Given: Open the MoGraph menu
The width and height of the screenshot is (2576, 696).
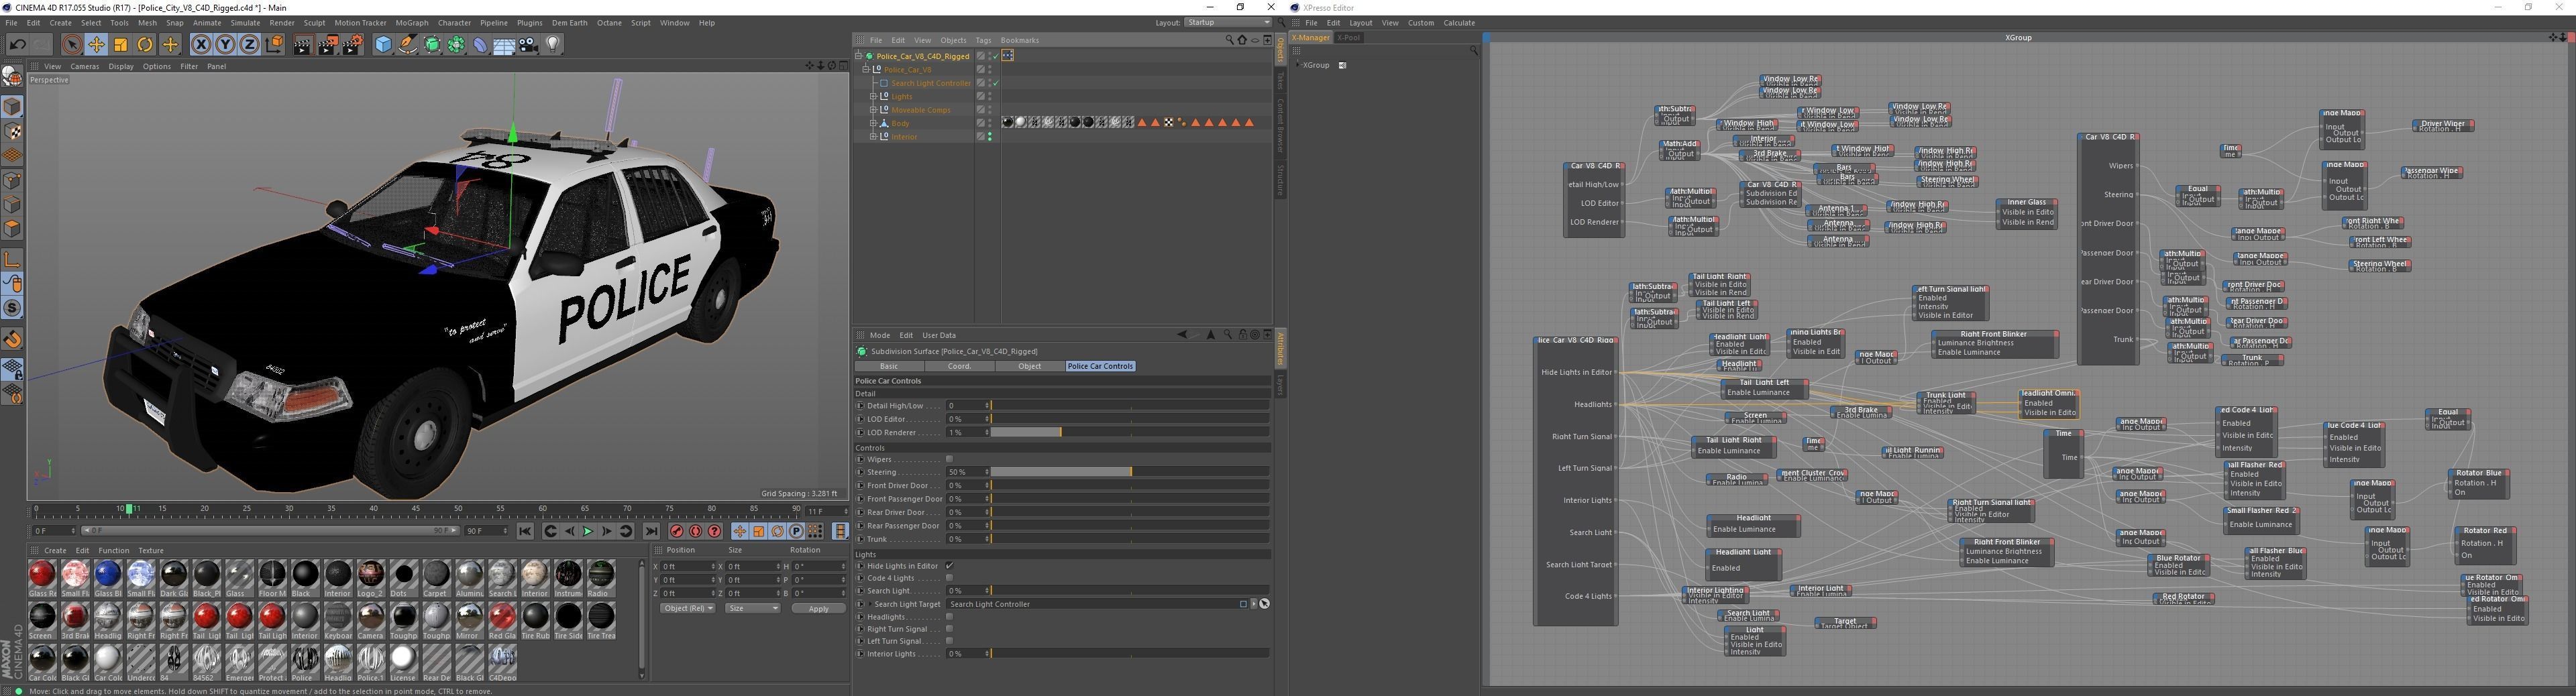Looking at the screenshot, I should [x=411, y=23].
